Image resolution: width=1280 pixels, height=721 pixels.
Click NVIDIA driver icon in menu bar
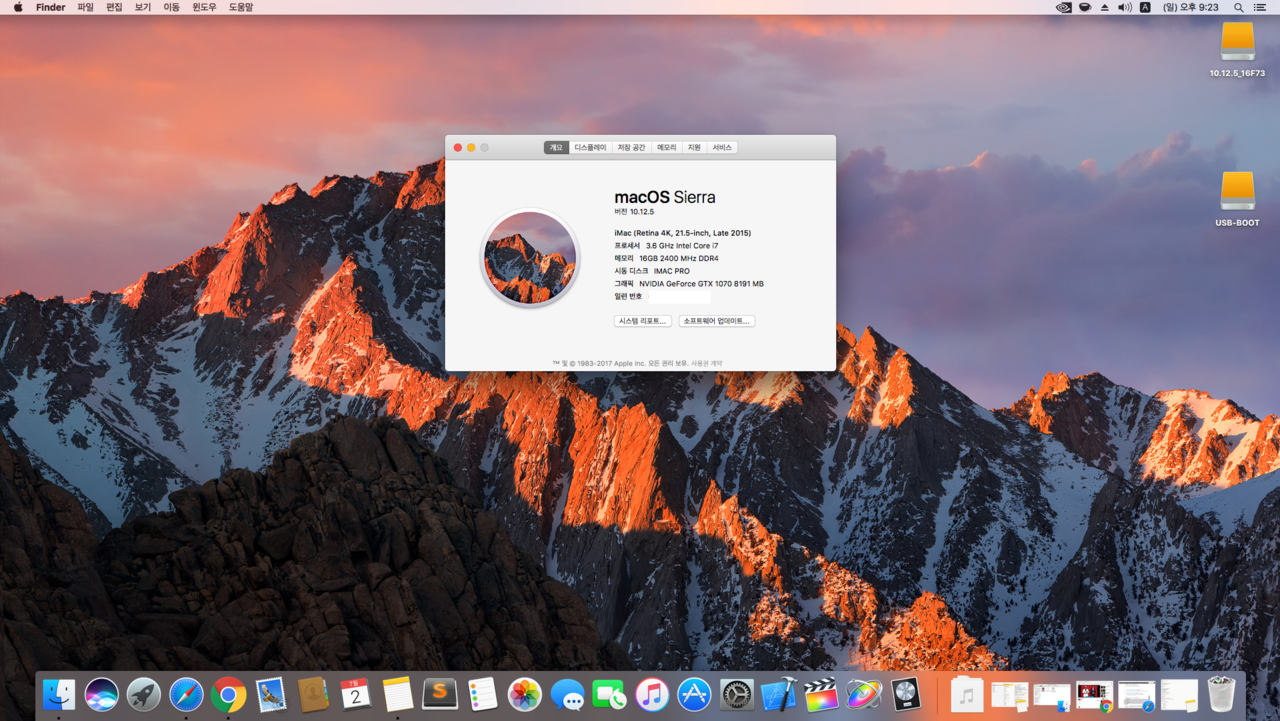coord(1064,7)
